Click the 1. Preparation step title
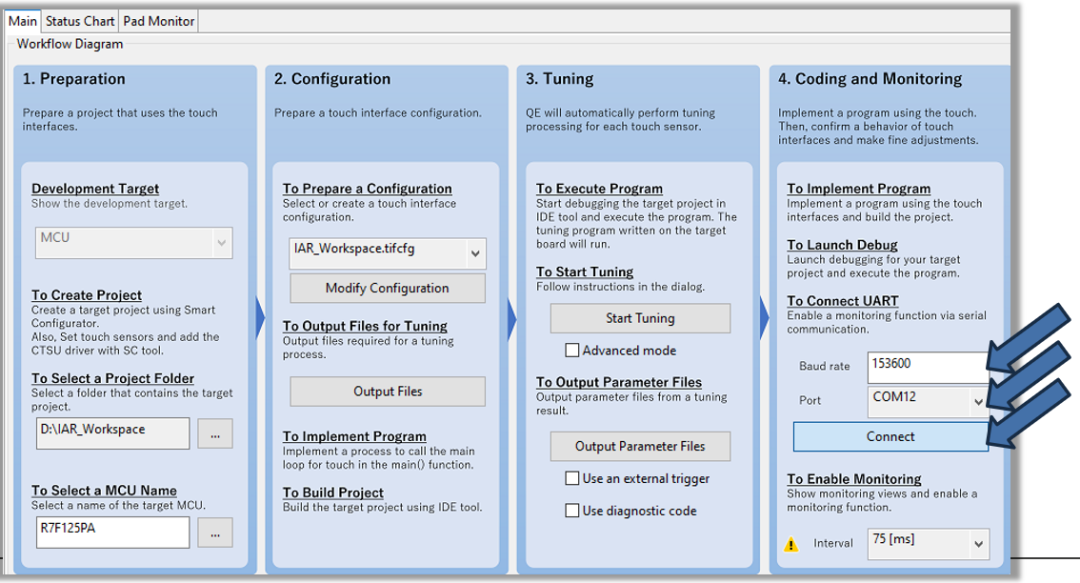This screenshot has width=1080, height=583. (74, 79)
